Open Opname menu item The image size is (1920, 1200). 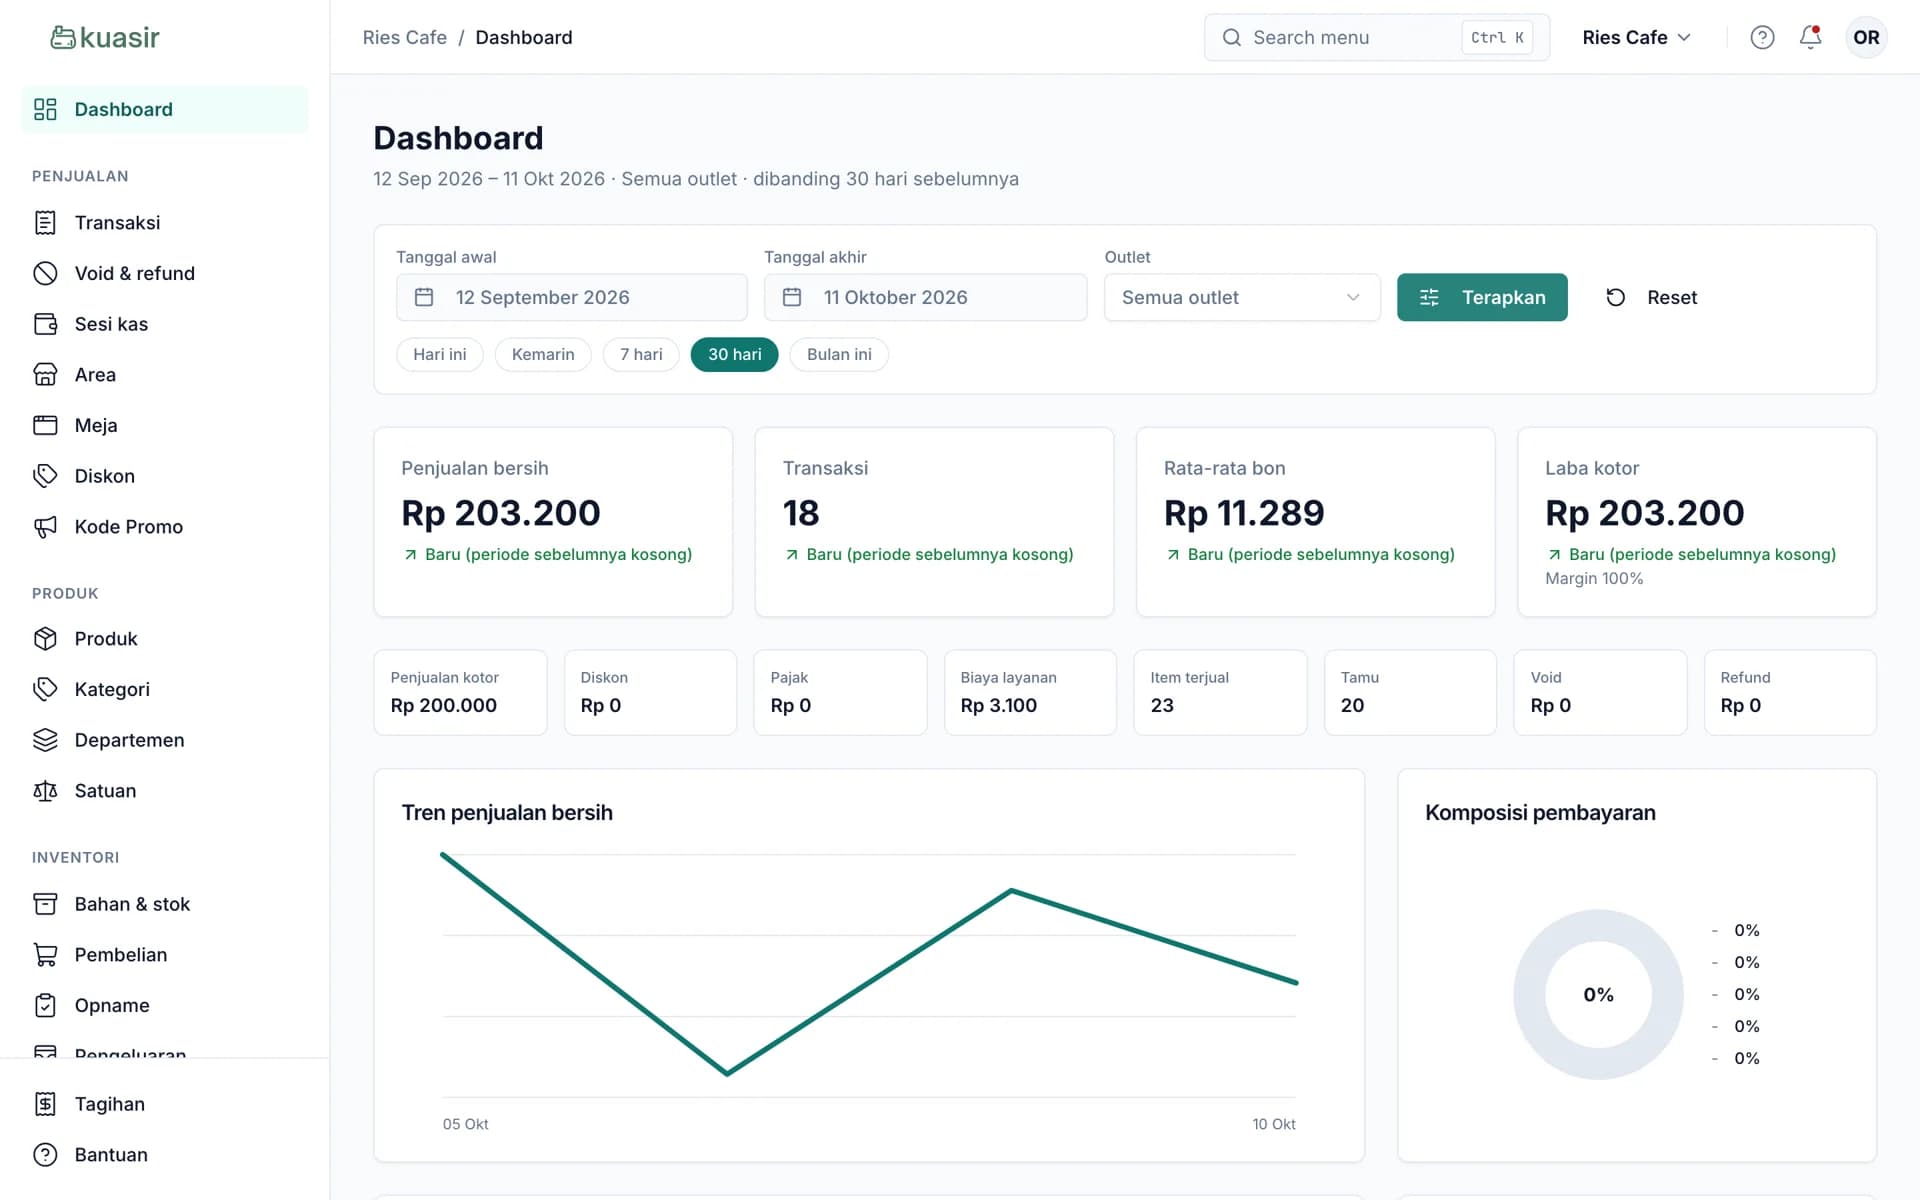(165, 1005)
